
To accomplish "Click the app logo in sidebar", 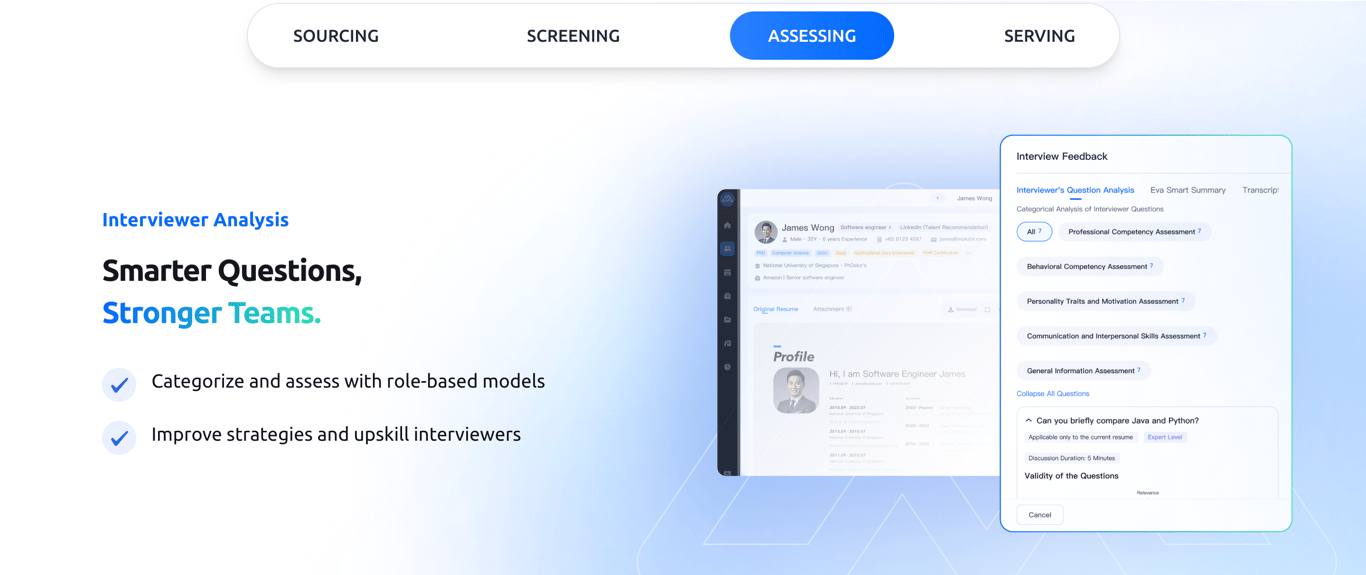I will click(728, 199).
